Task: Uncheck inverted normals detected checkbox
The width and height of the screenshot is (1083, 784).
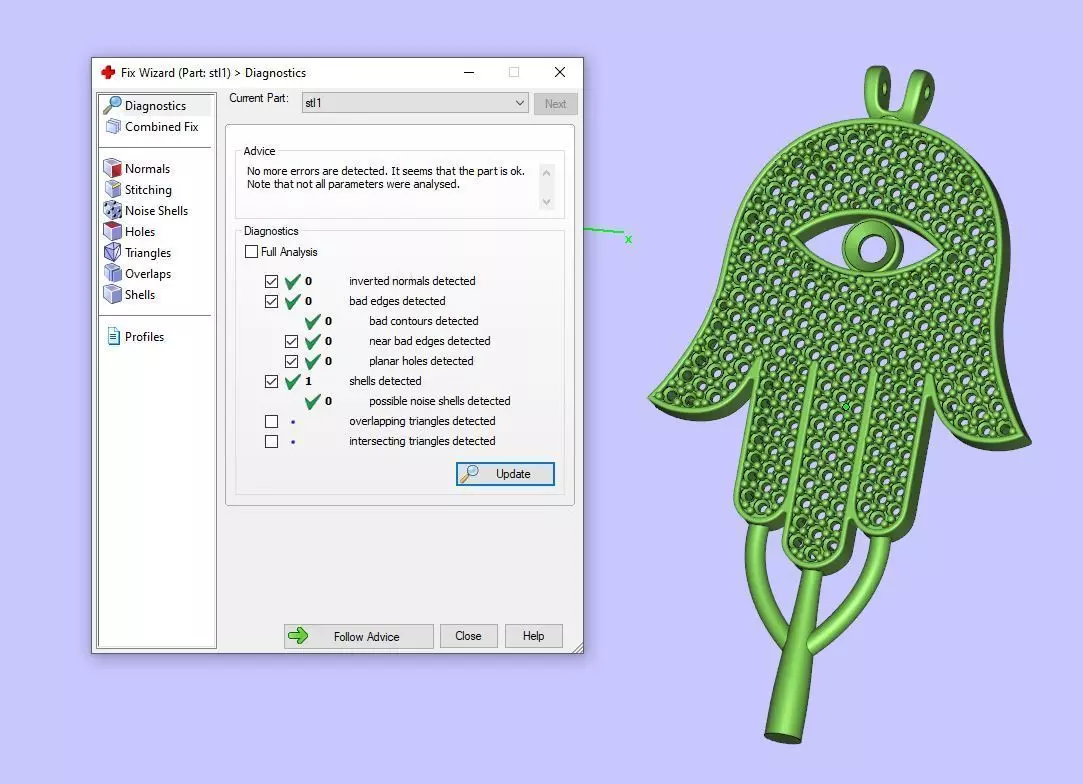Action: tap(271, 281)
